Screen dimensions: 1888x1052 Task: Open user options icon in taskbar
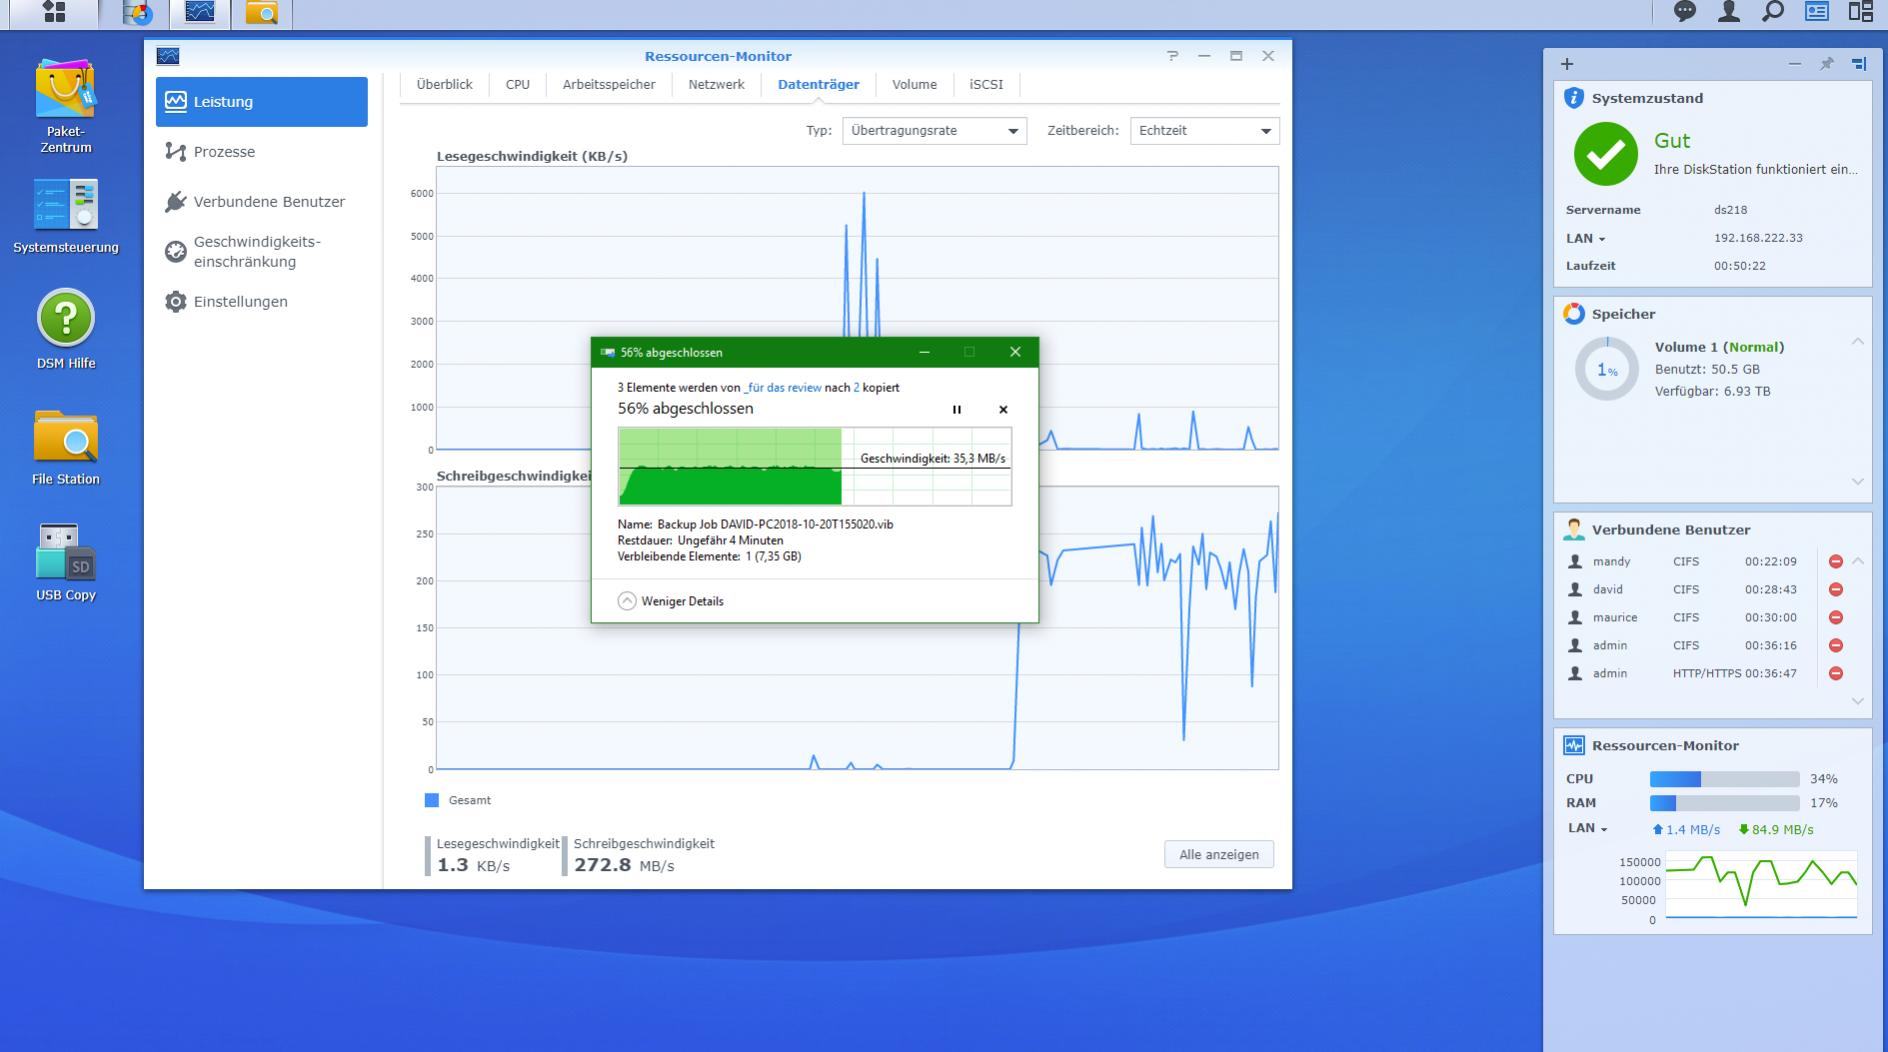(x=1729, y=12)
